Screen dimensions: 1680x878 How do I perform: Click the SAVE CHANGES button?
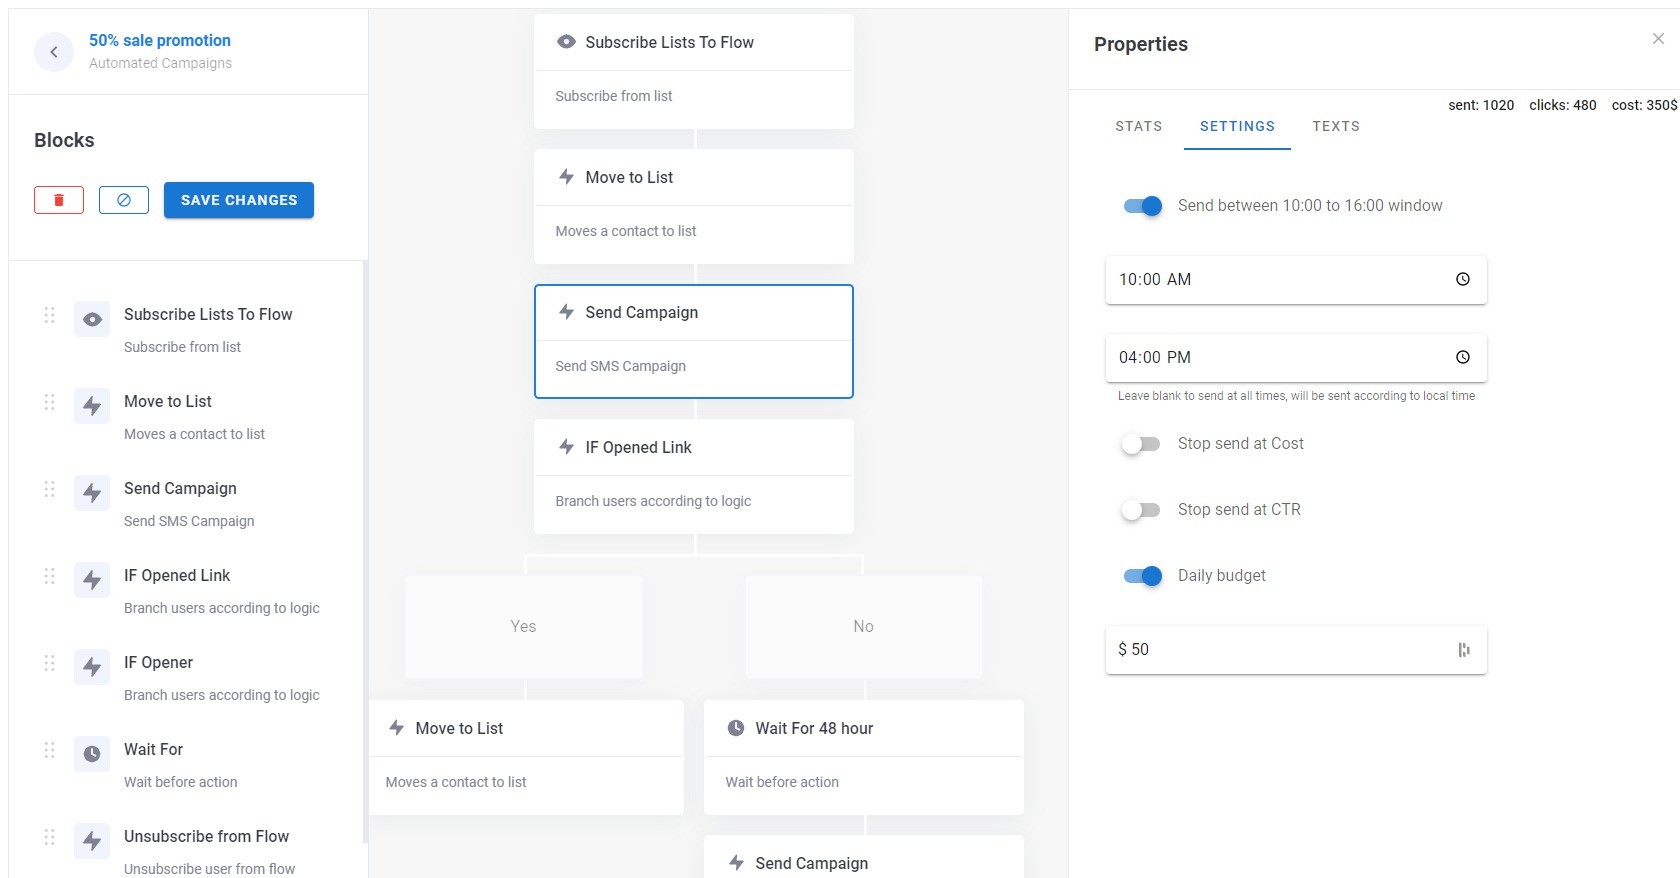[x=239, y=200]
